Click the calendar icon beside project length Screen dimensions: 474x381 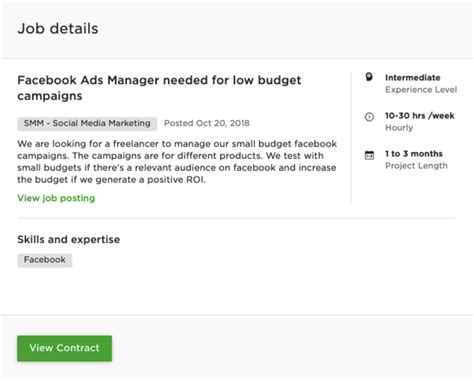(x=369, y=155)
